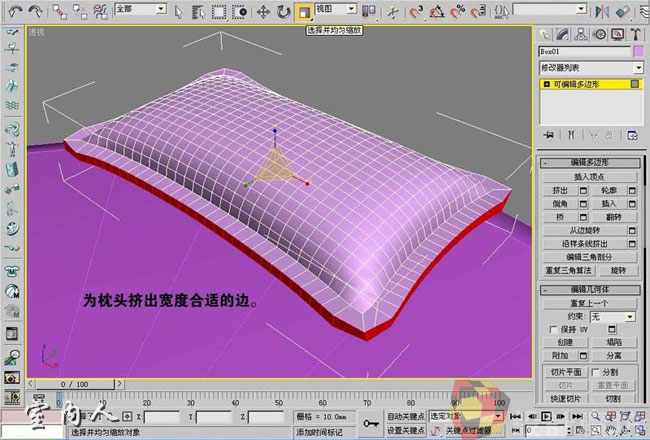
Task: Switch to the Create panel tab
Action: (x=546, y=34)
